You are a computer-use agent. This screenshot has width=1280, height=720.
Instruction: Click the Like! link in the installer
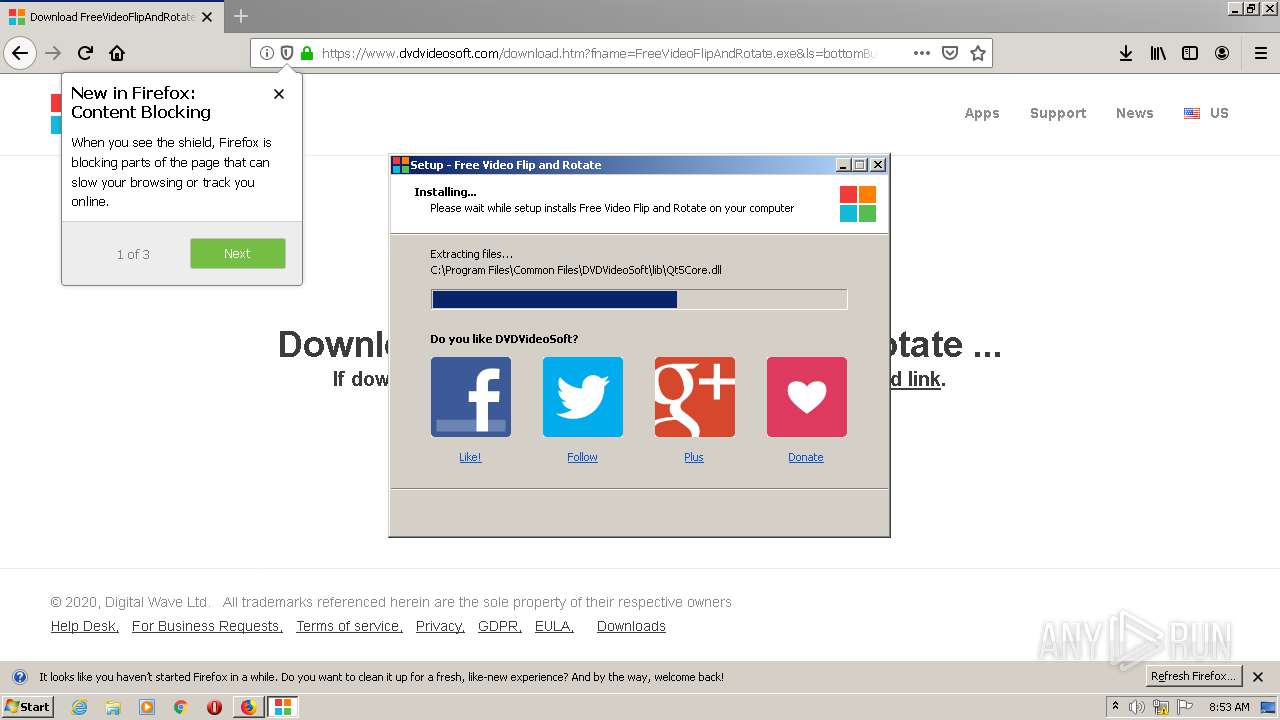(470, 457)
